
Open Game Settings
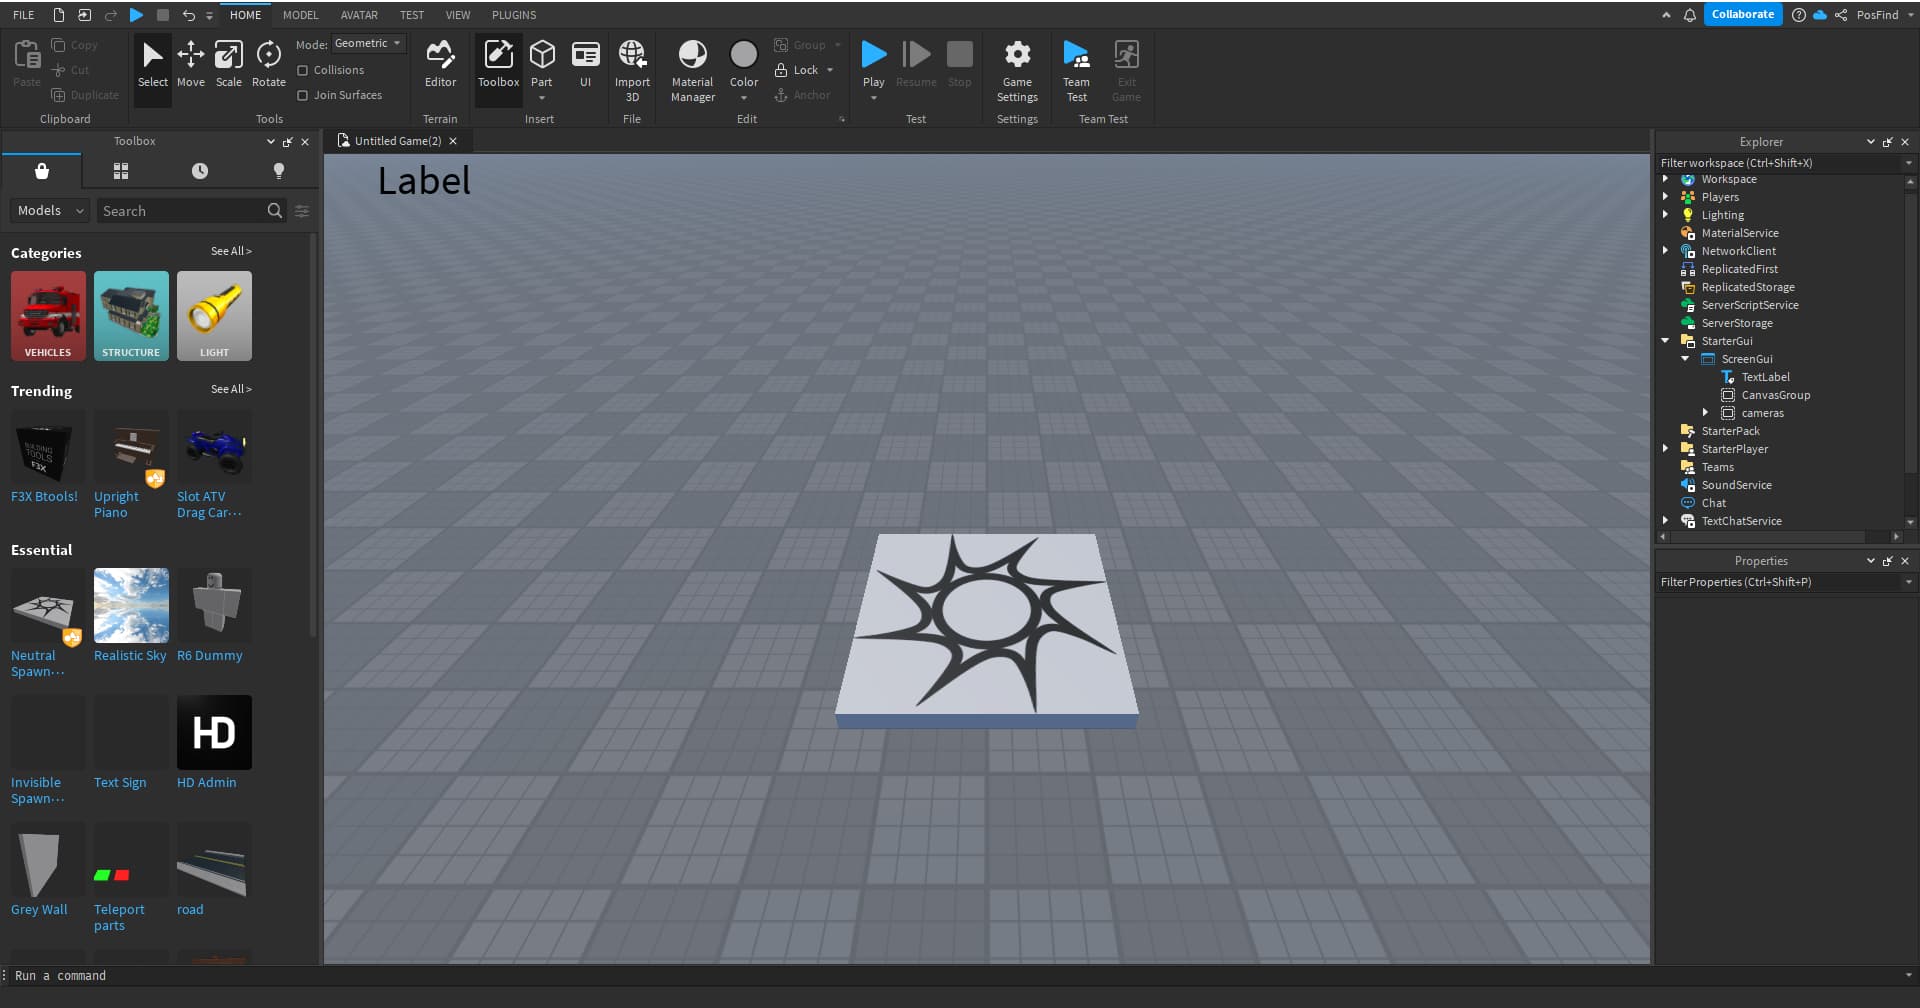click(x=1017, y=70)
